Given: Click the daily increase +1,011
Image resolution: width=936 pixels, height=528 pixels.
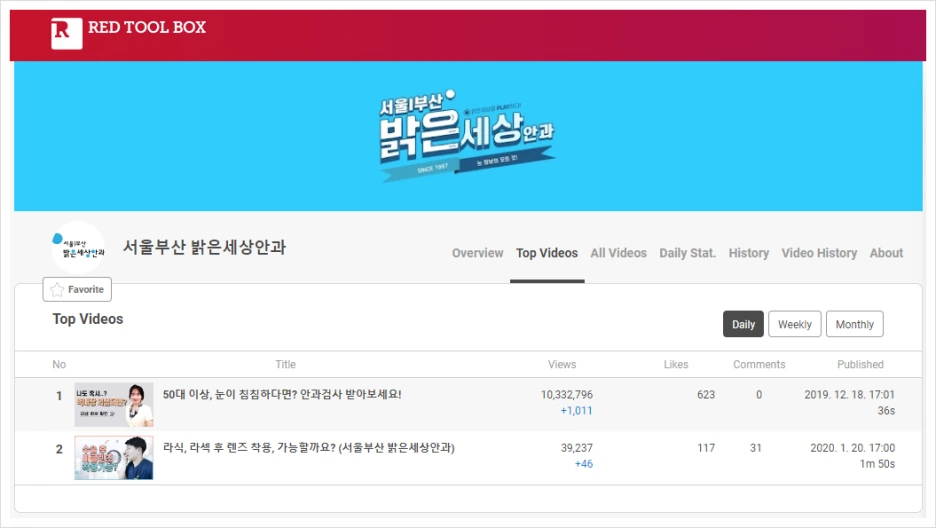Looking at the screenshot, I should (576, 410).
